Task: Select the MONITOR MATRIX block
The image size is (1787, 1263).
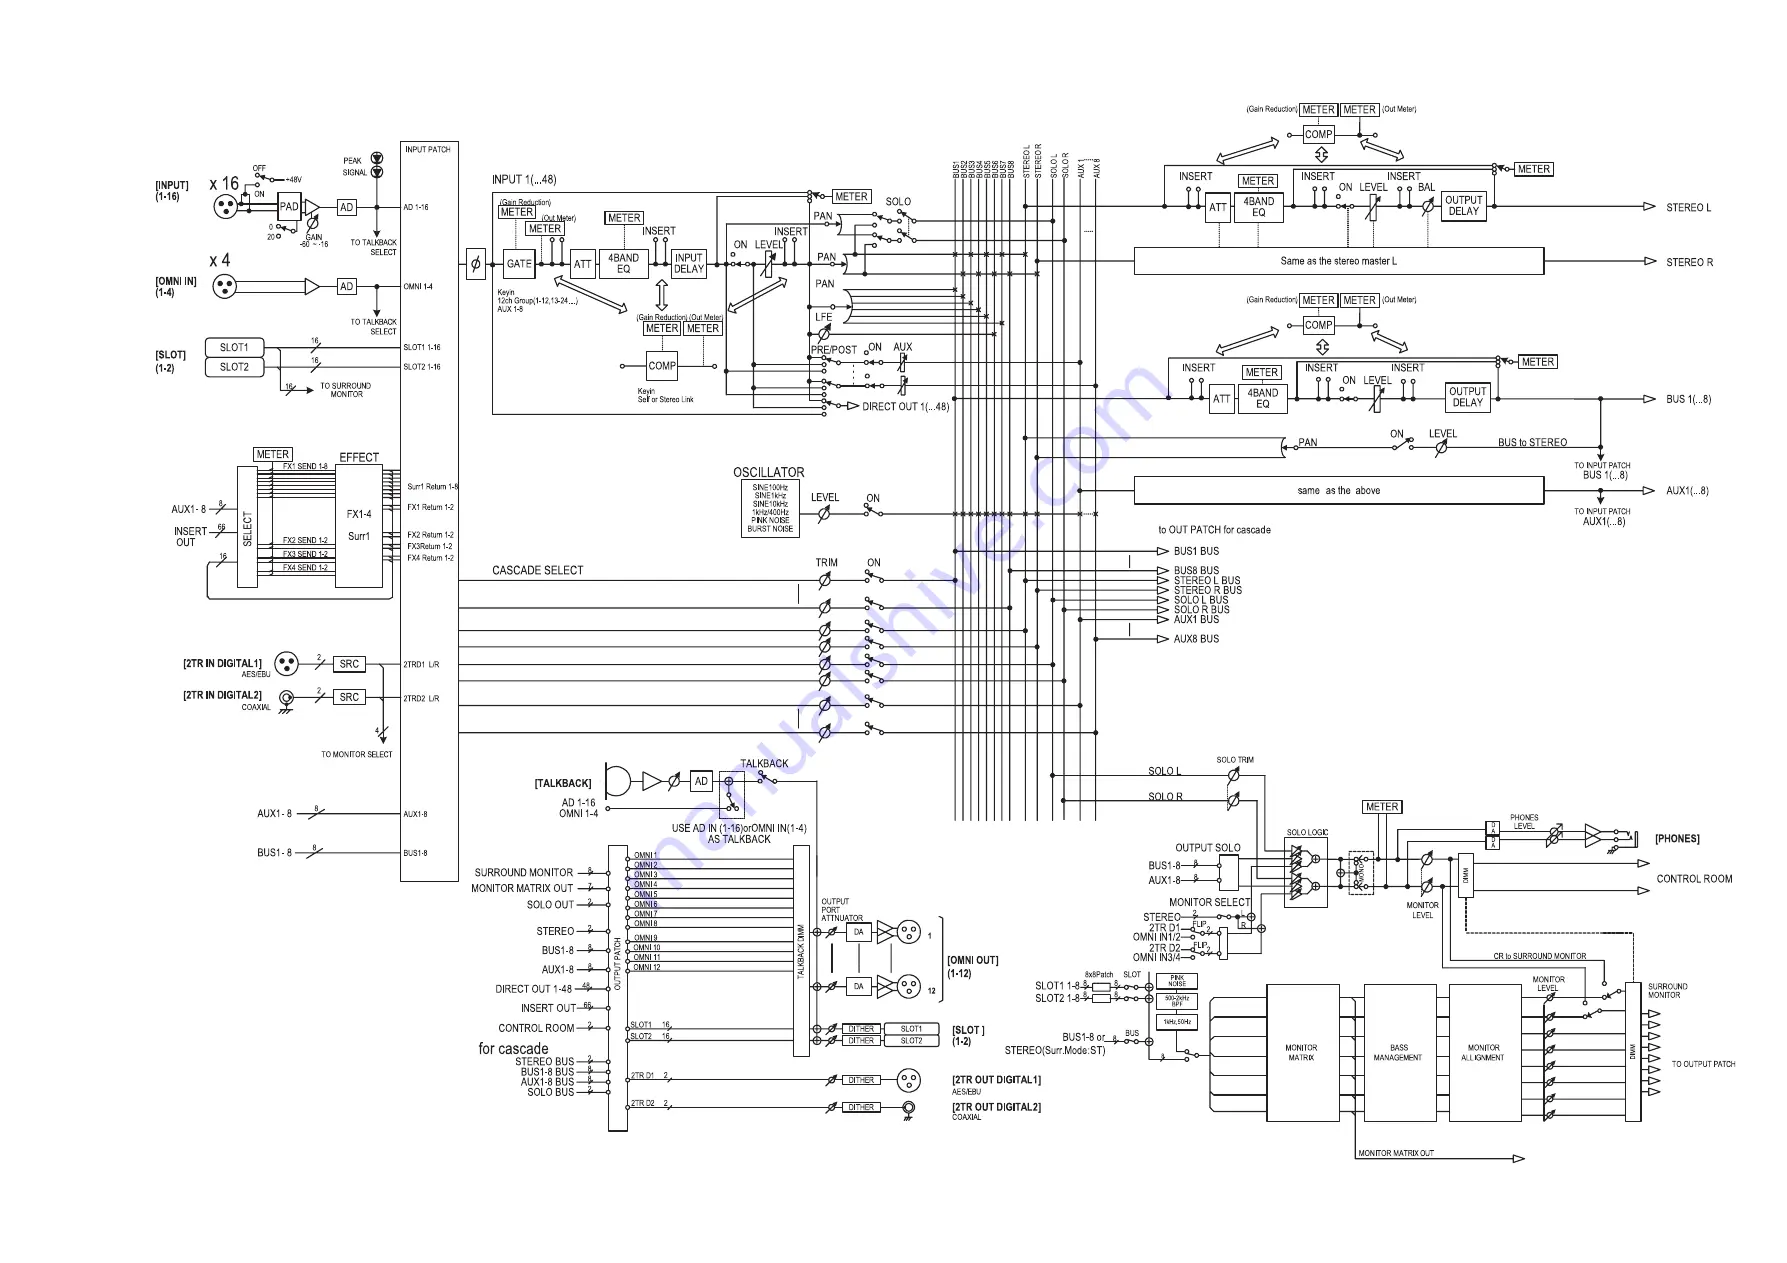Action: (1302, 1053)
